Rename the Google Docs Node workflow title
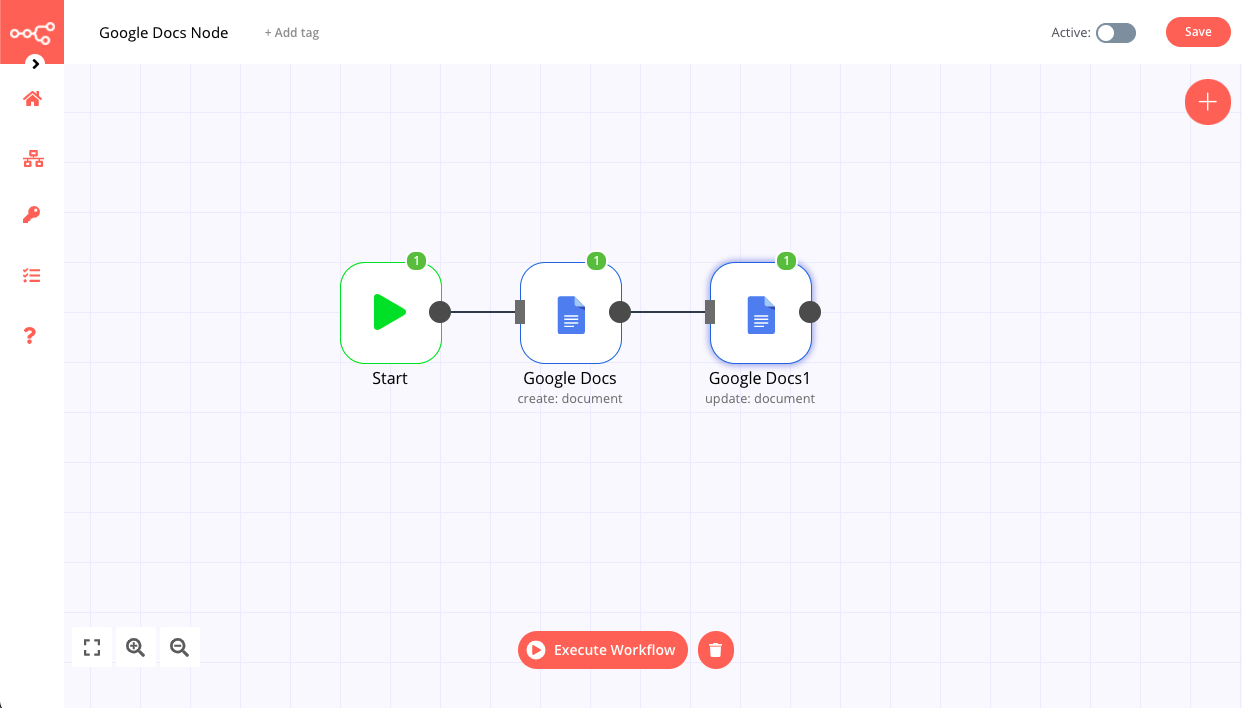The image size is (1242, 708). [163, 32]
